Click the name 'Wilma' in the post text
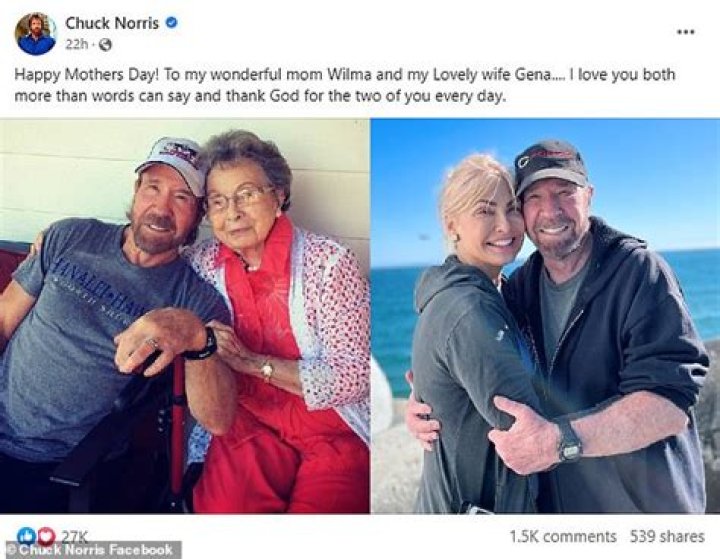This screenshot has width=720, height=559. (325, 75)
